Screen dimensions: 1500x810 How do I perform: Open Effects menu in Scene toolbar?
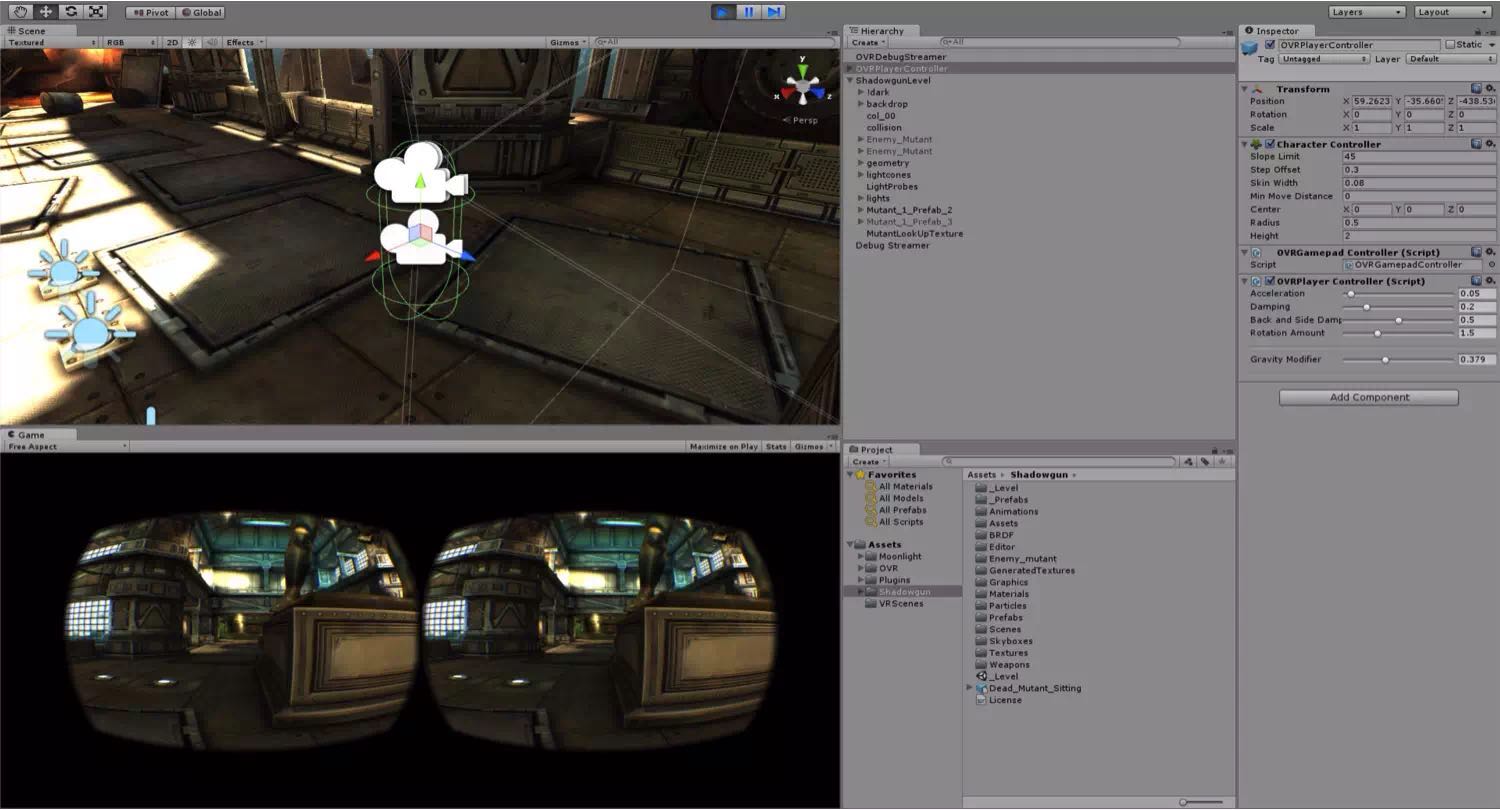click(244, 43)
